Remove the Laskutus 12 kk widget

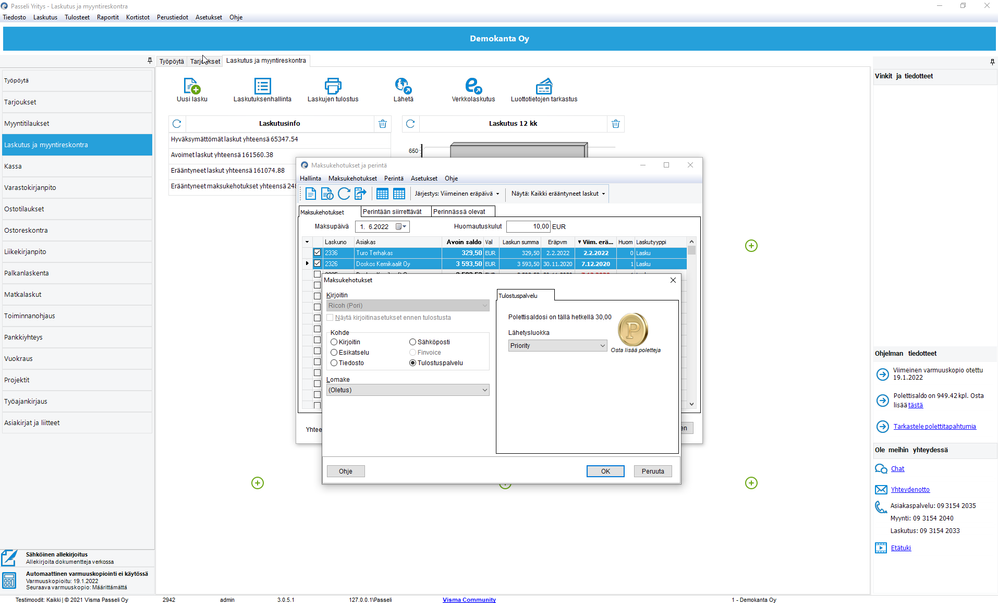[615, 124]
